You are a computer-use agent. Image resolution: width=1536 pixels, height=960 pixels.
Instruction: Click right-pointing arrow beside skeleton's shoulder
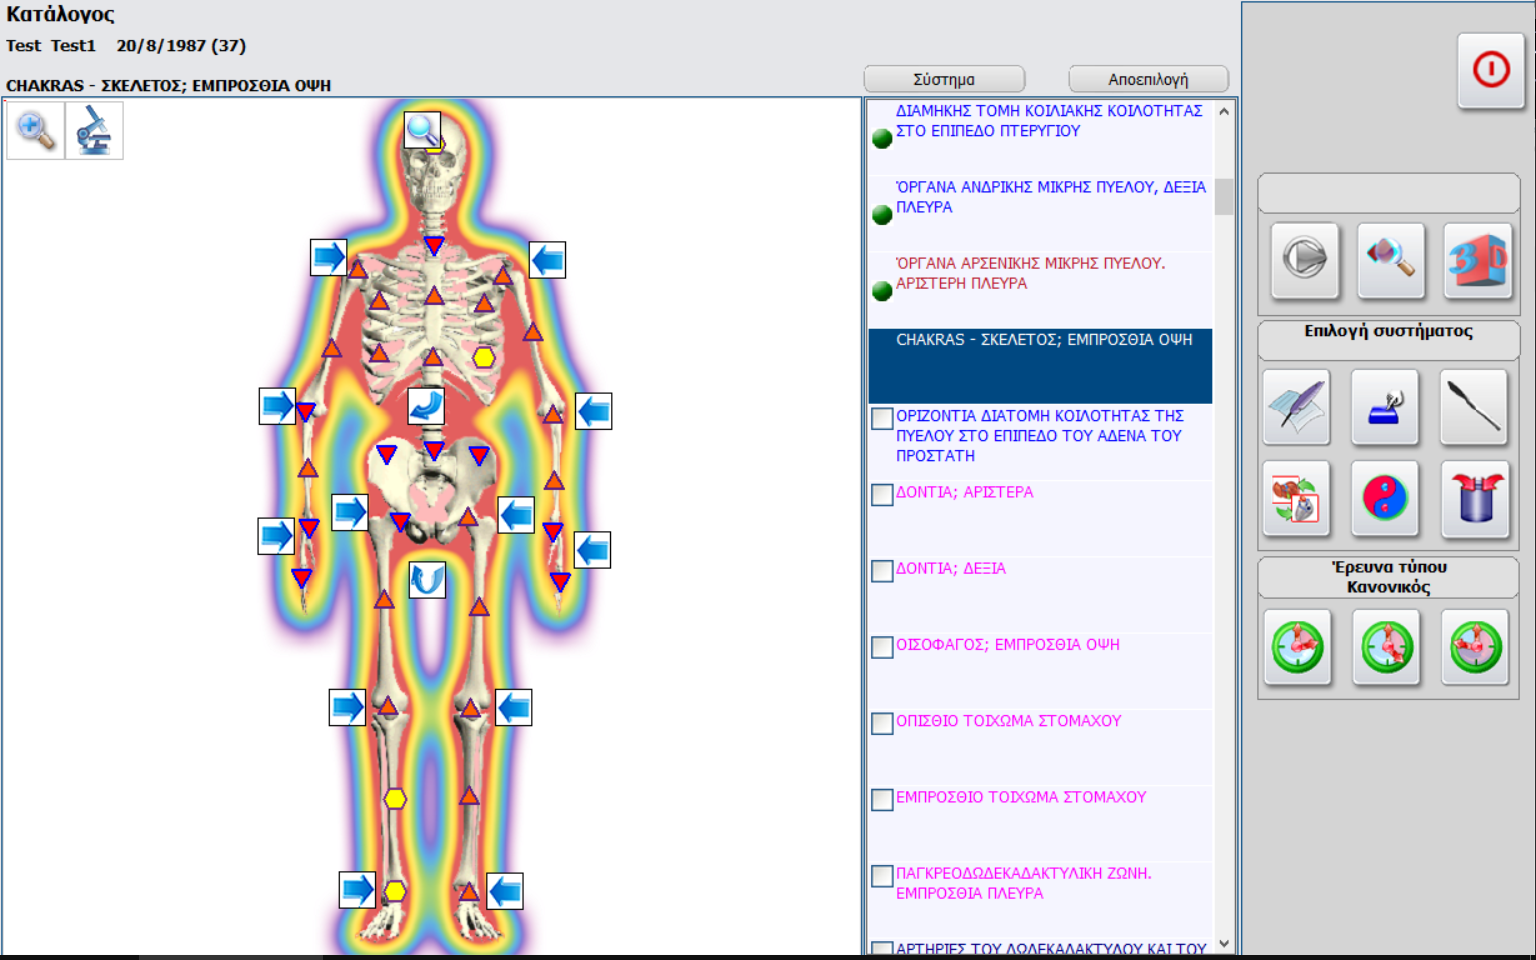pyautogui.click(x=328, y=258)
